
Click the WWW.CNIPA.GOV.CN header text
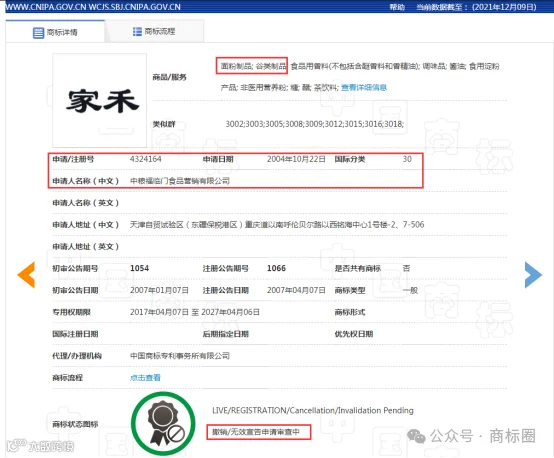[x=45, y=7]
